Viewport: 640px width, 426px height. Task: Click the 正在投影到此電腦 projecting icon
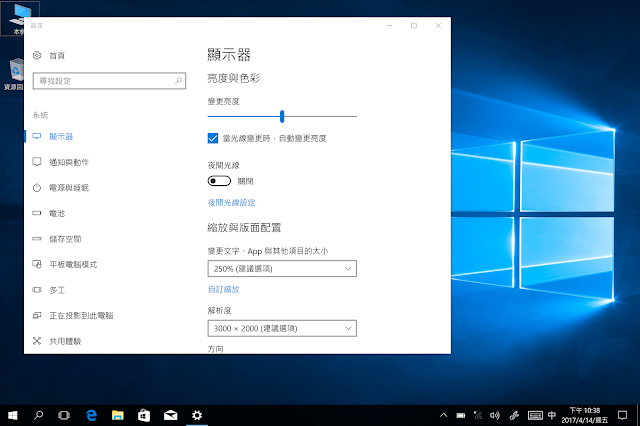click(x=37, y=315)
